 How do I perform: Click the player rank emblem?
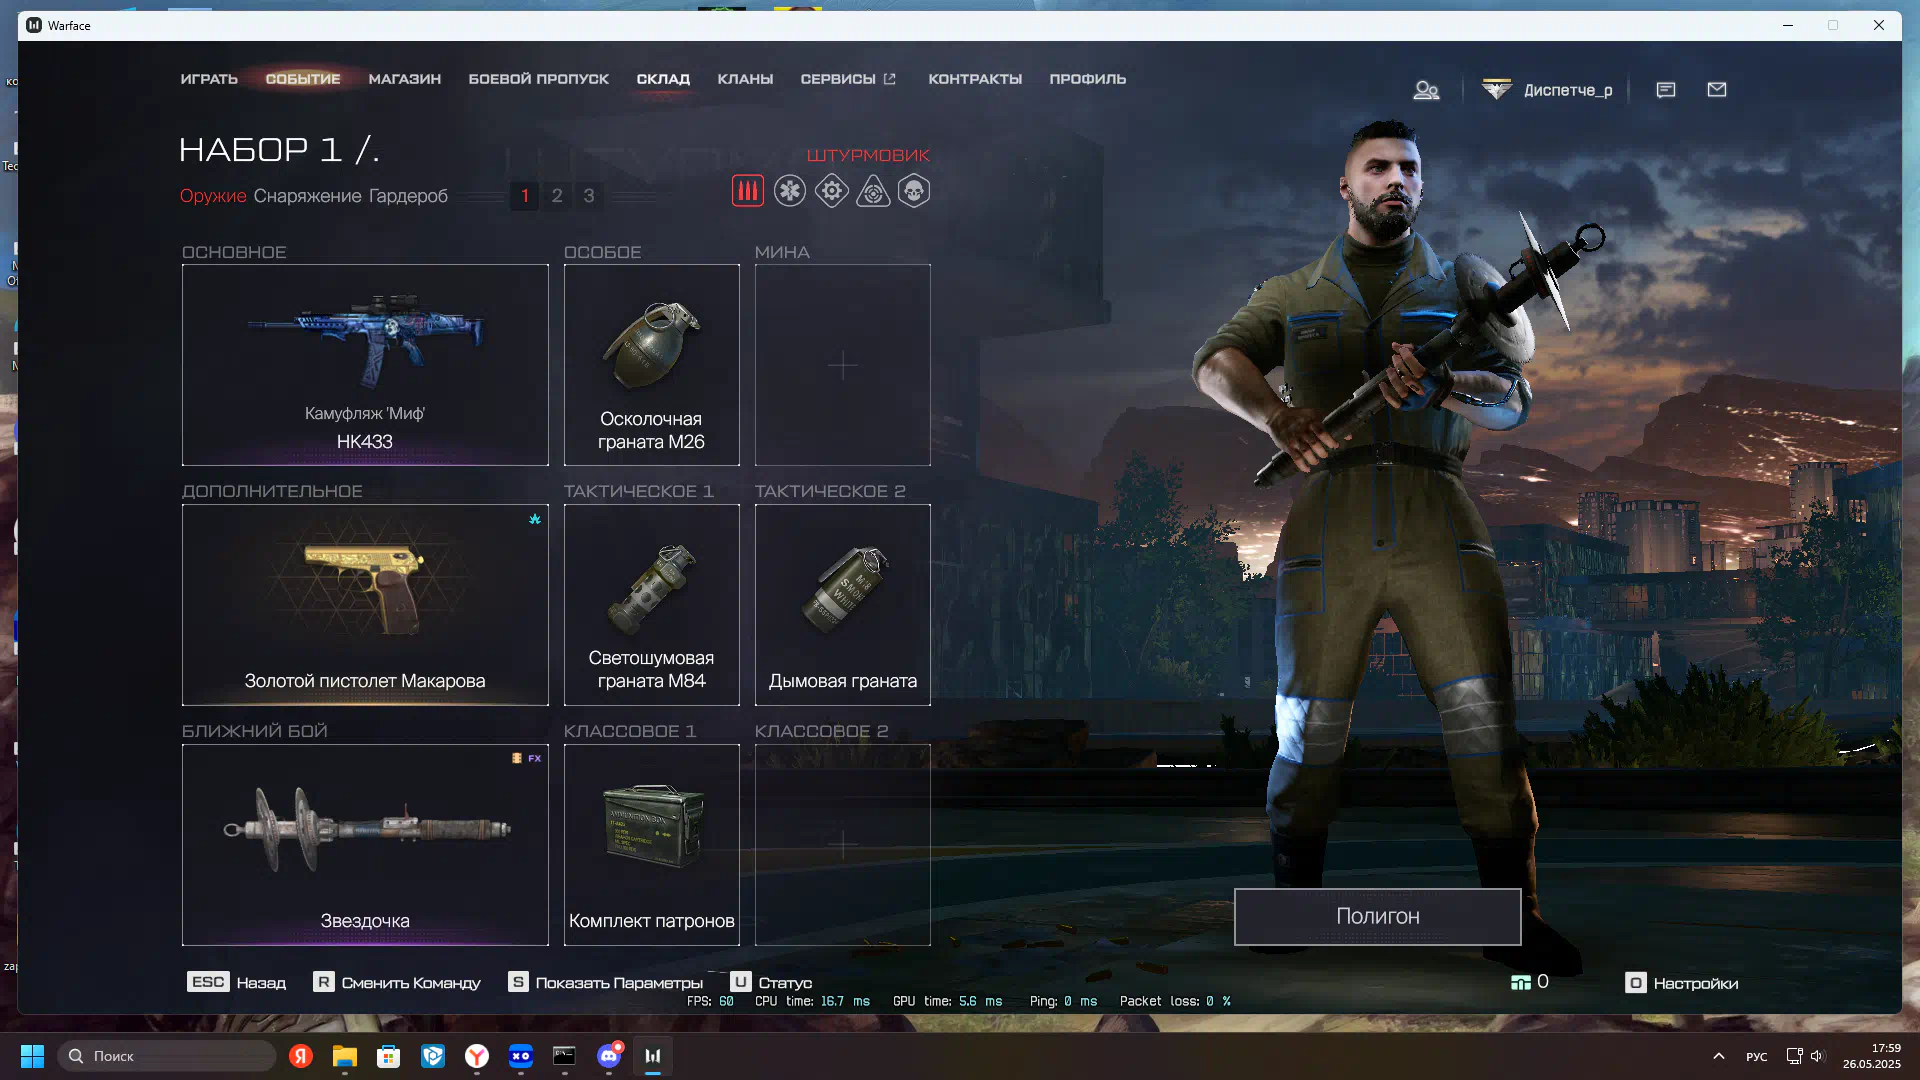(x=1497, y=90)
